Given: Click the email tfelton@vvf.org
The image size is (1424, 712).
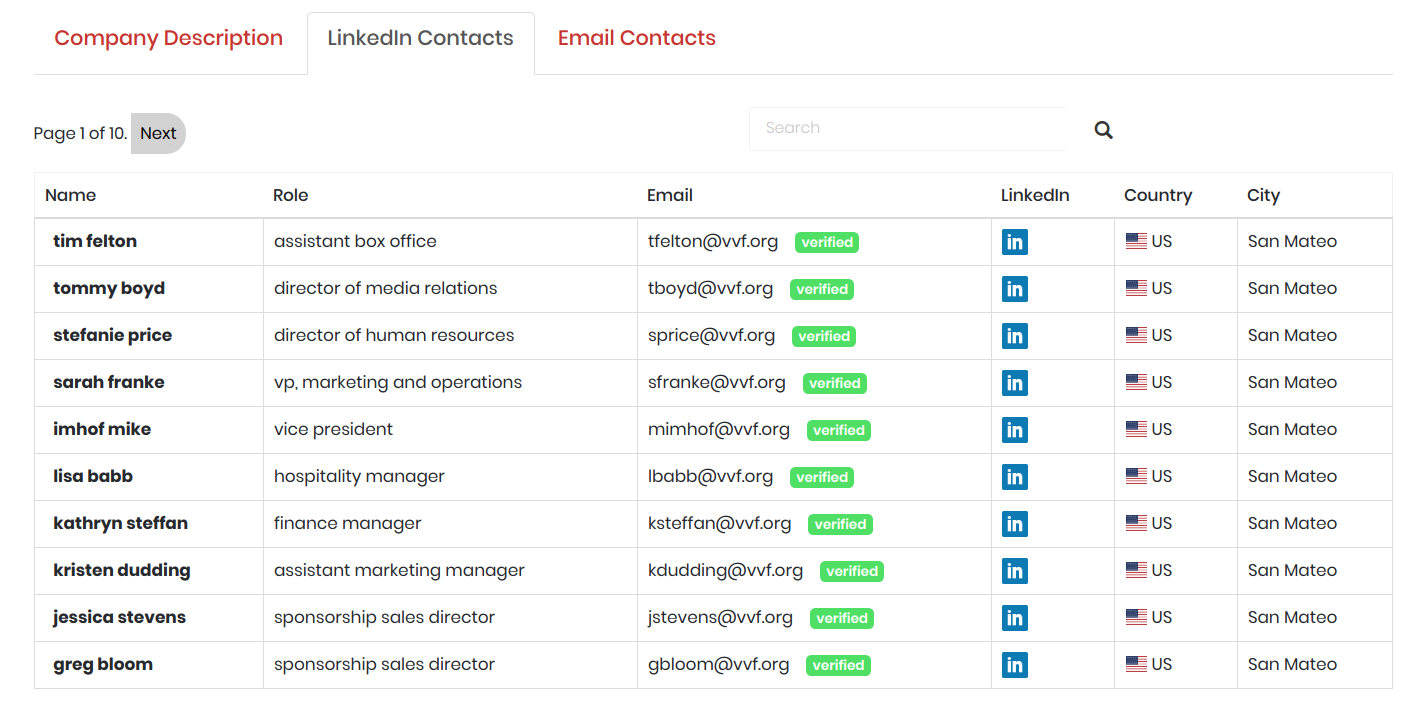Looking at the screenshot, I should tap(712, 241).
